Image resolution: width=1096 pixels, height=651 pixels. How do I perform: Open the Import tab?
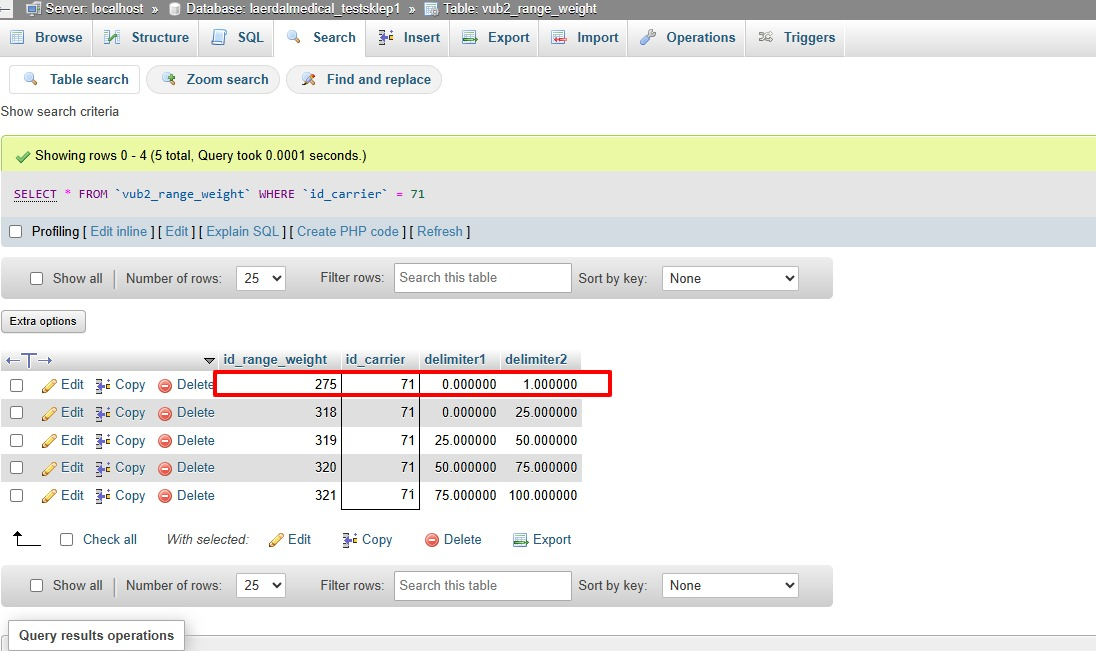(584, 38)
